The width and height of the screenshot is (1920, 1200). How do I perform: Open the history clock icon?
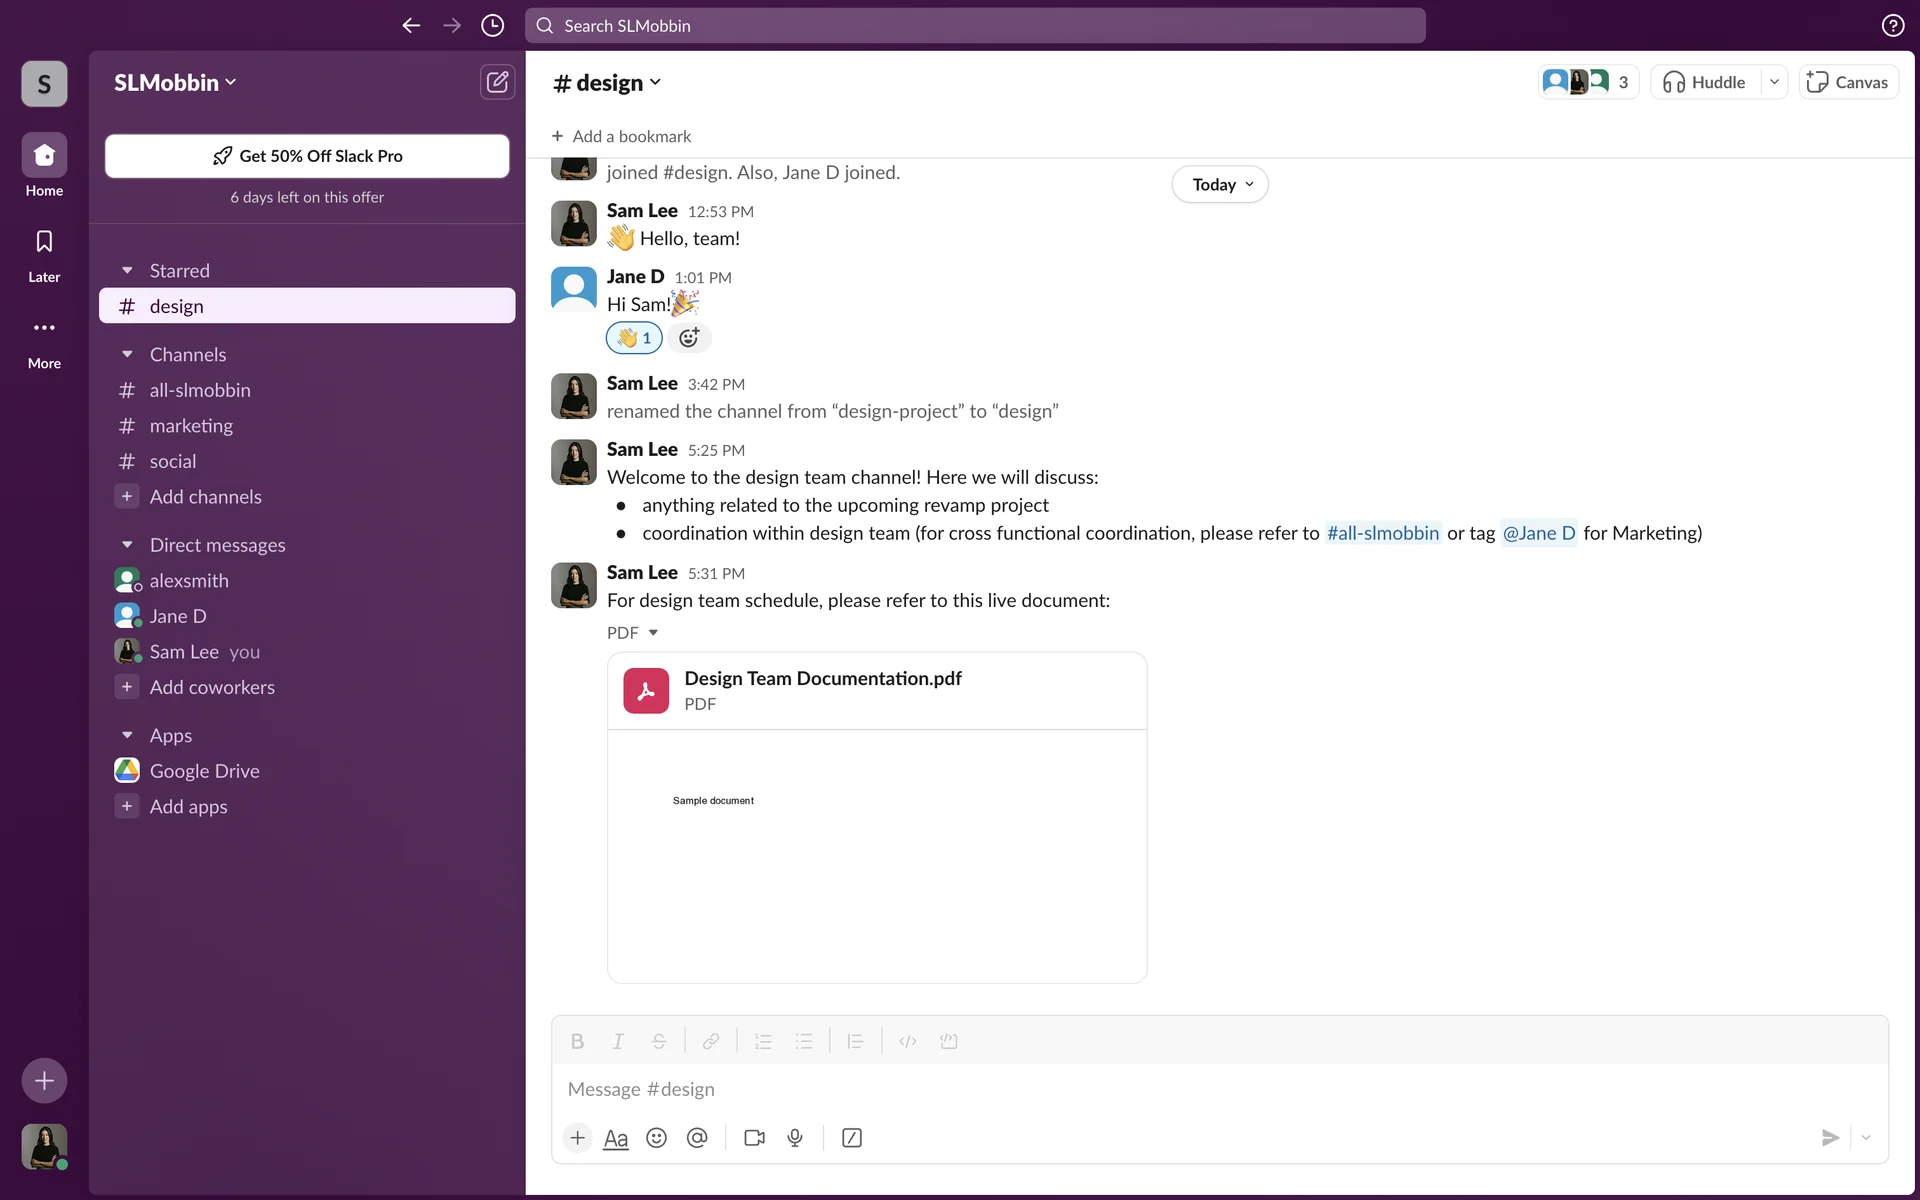(x=492, y=26)
